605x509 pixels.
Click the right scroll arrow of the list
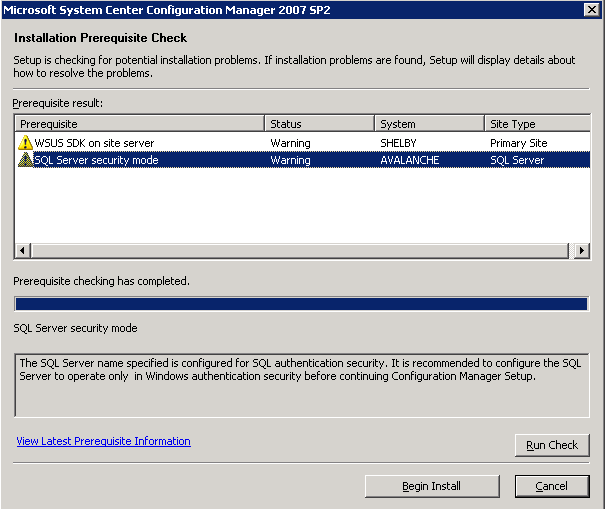click(582, 250)
